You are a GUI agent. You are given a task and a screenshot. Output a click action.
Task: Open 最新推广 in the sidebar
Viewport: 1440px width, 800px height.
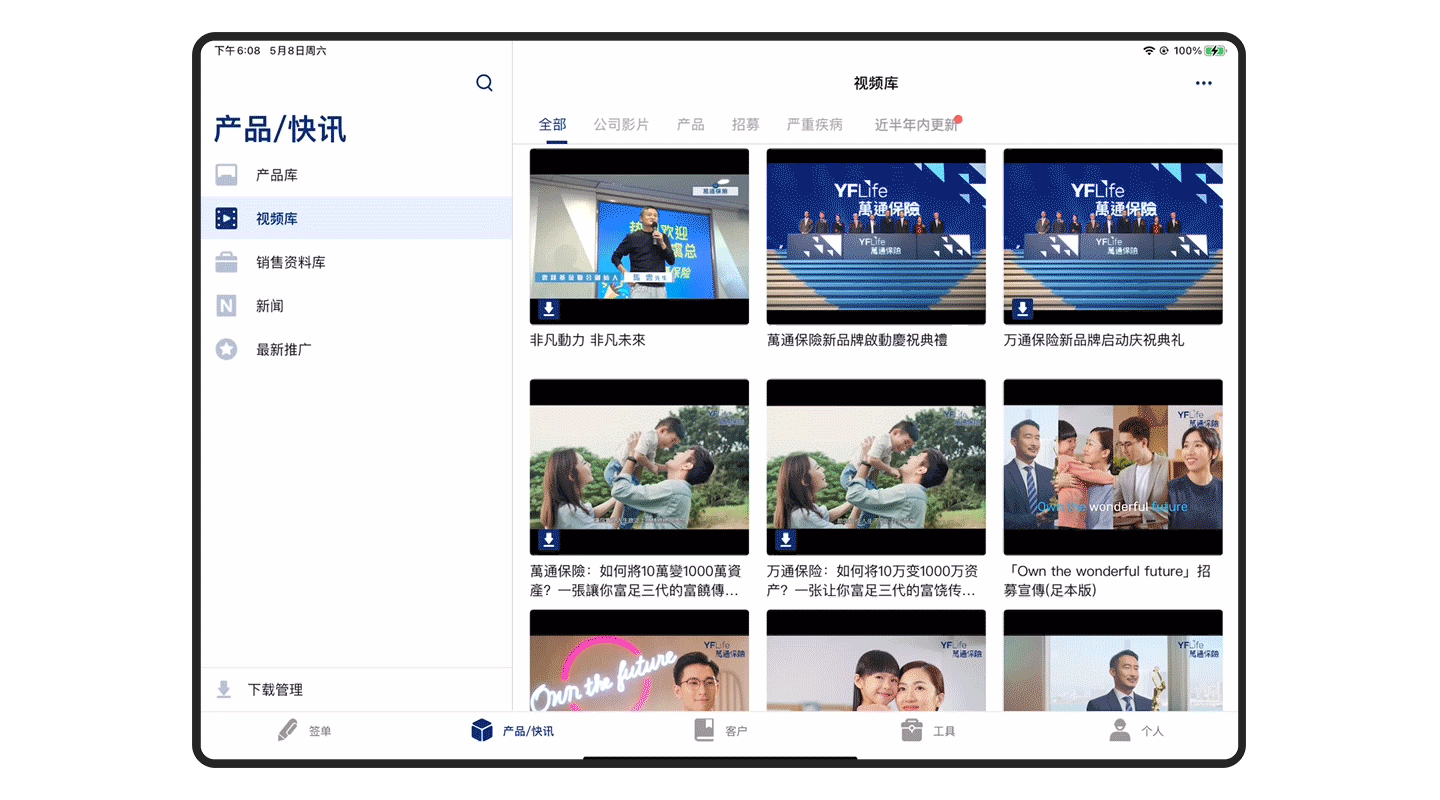point(356,350)
